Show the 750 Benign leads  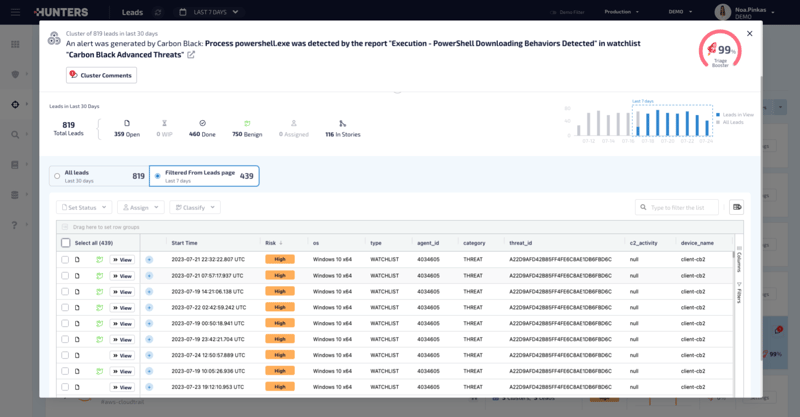pos(247,129)
